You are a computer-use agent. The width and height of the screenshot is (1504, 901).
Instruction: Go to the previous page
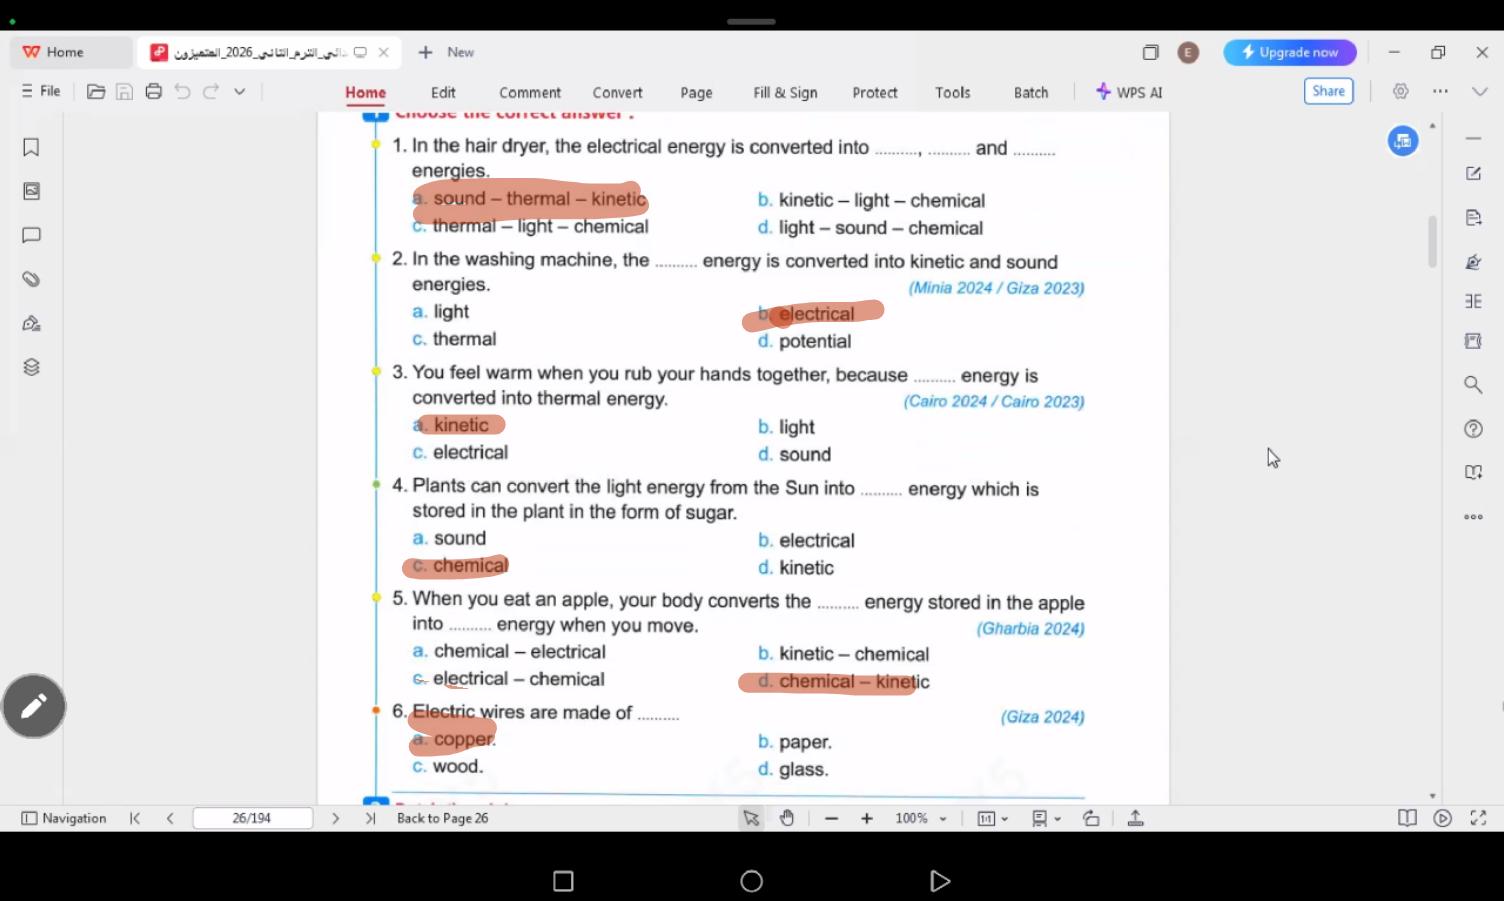point(170,818)
